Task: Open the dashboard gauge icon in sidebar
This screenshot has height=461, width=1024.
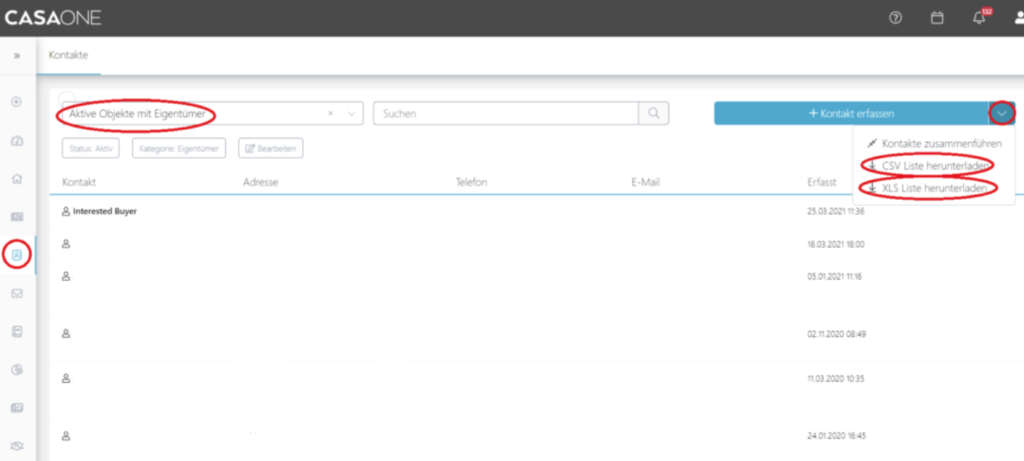Action: click(17, 141)
